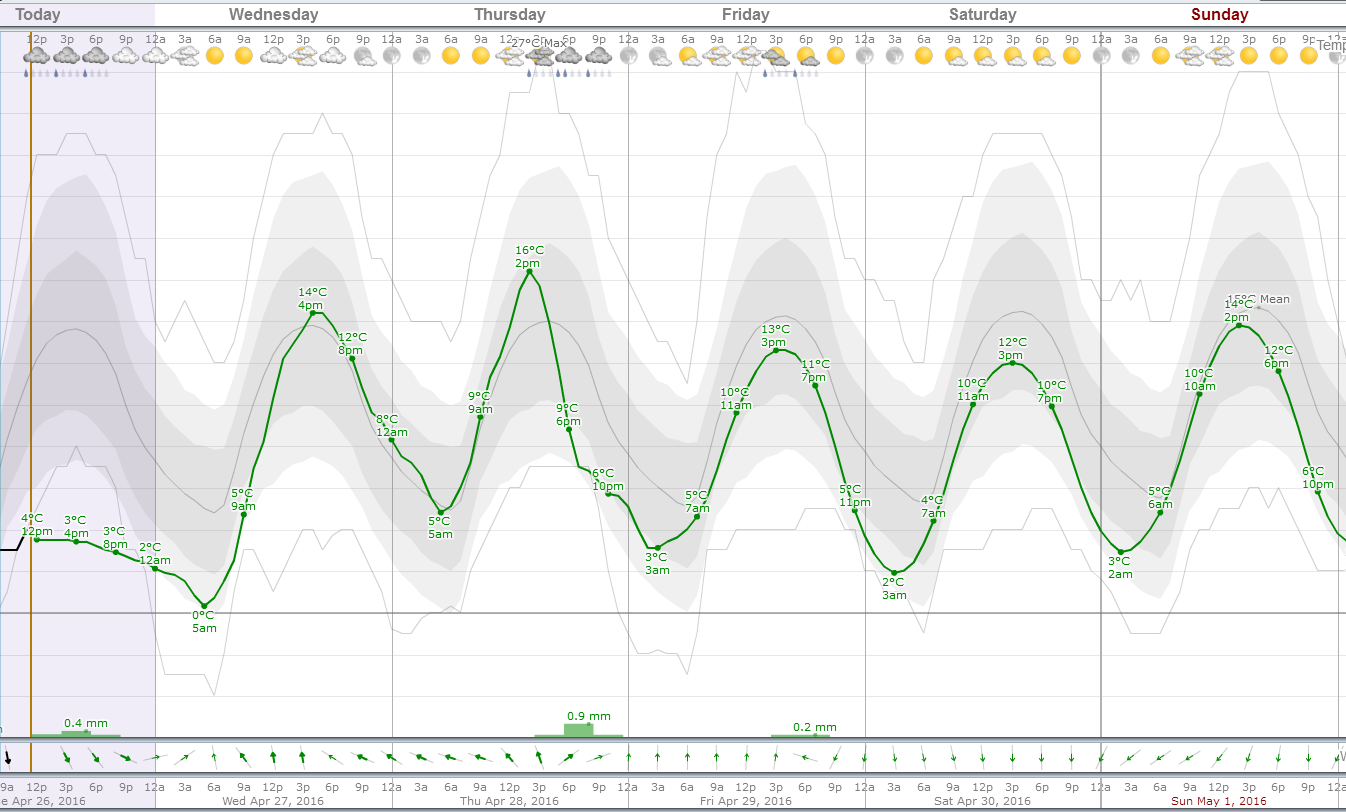This screenshot has height=812, width=1346.
Task: Select Wednesday's 9a sunny icon
Action: 244,56
